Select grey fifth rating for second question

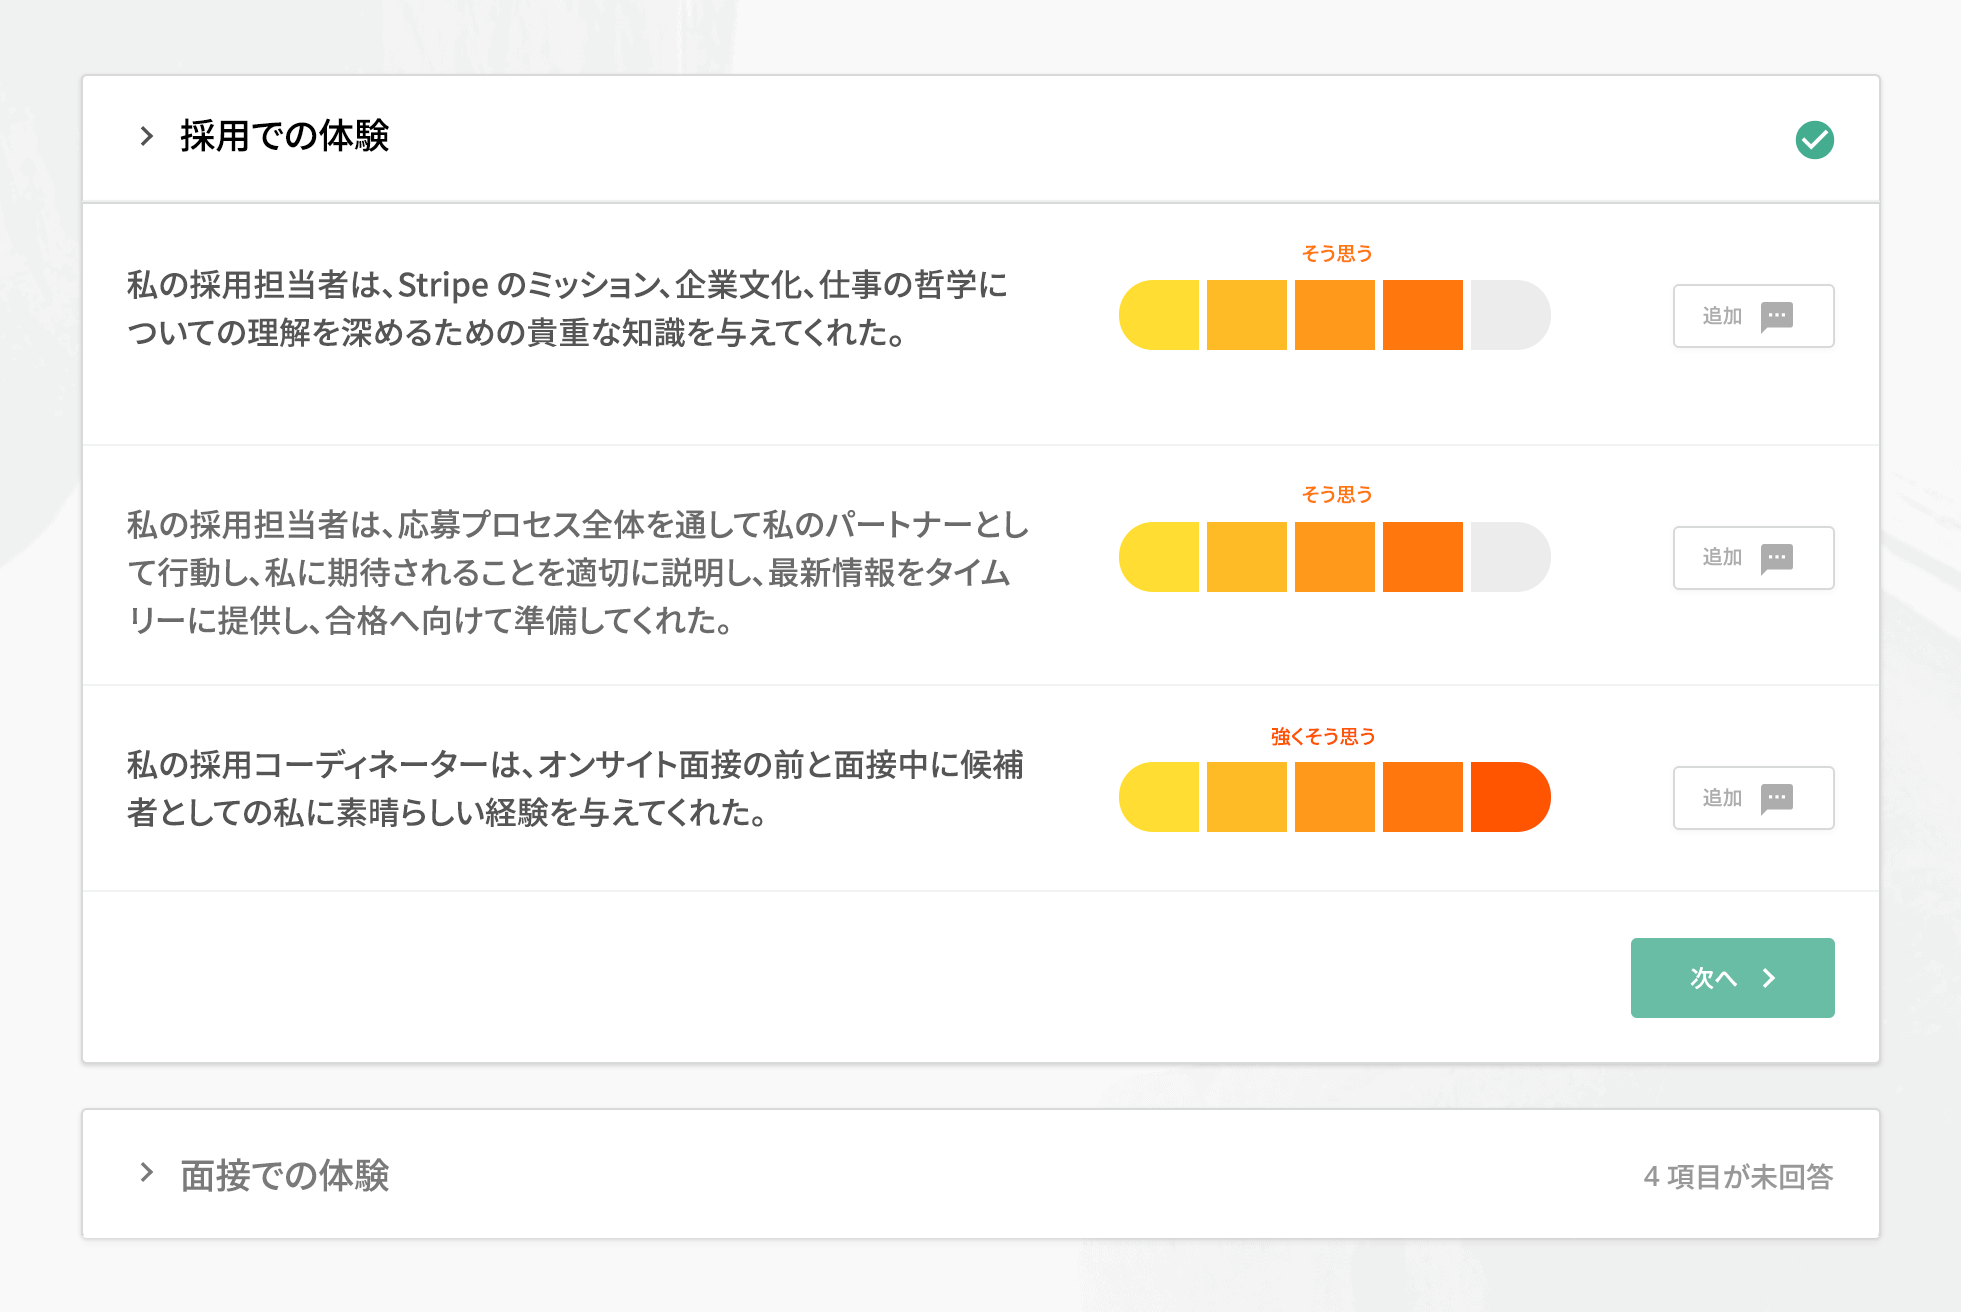click(1511, 557)
